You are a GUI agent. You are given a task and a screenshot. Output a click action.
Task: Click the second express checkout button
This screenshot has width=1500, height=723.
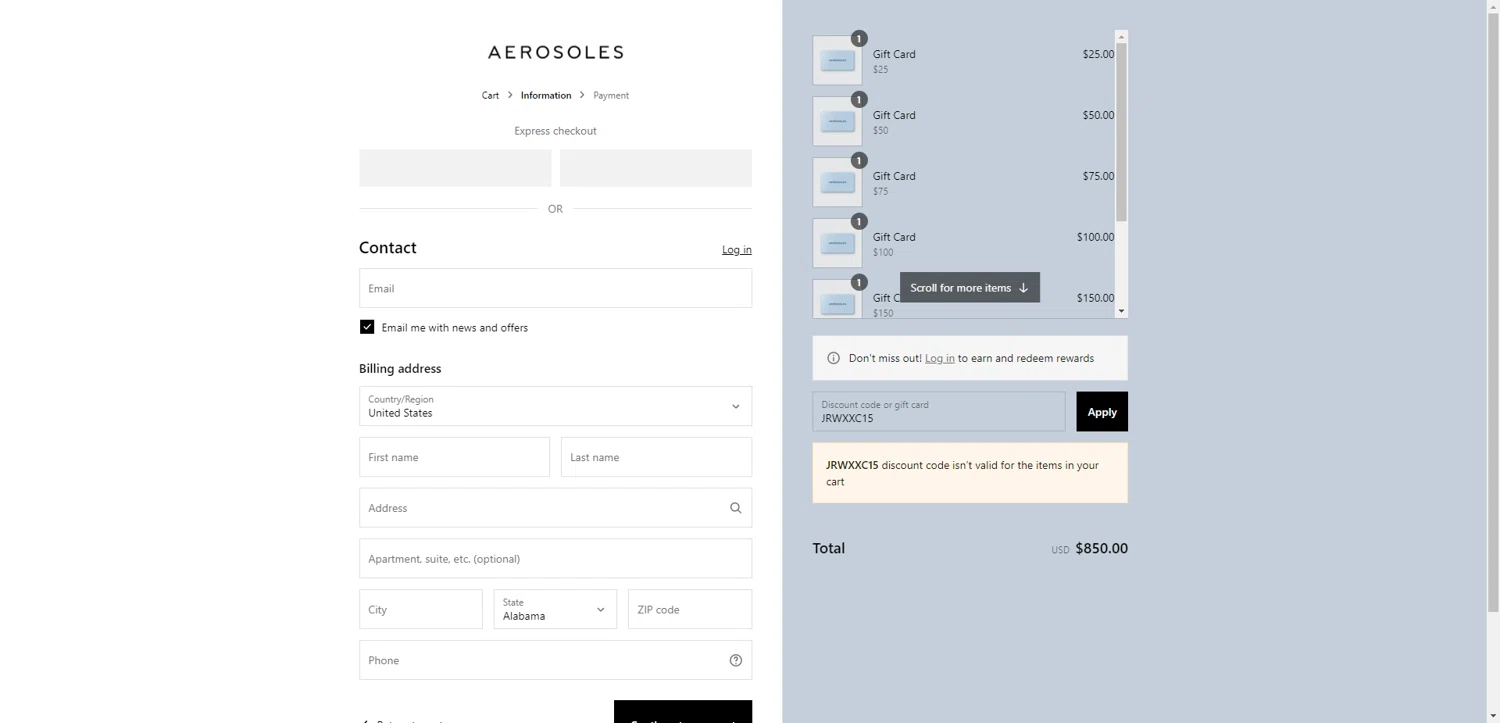coord(656,168)
